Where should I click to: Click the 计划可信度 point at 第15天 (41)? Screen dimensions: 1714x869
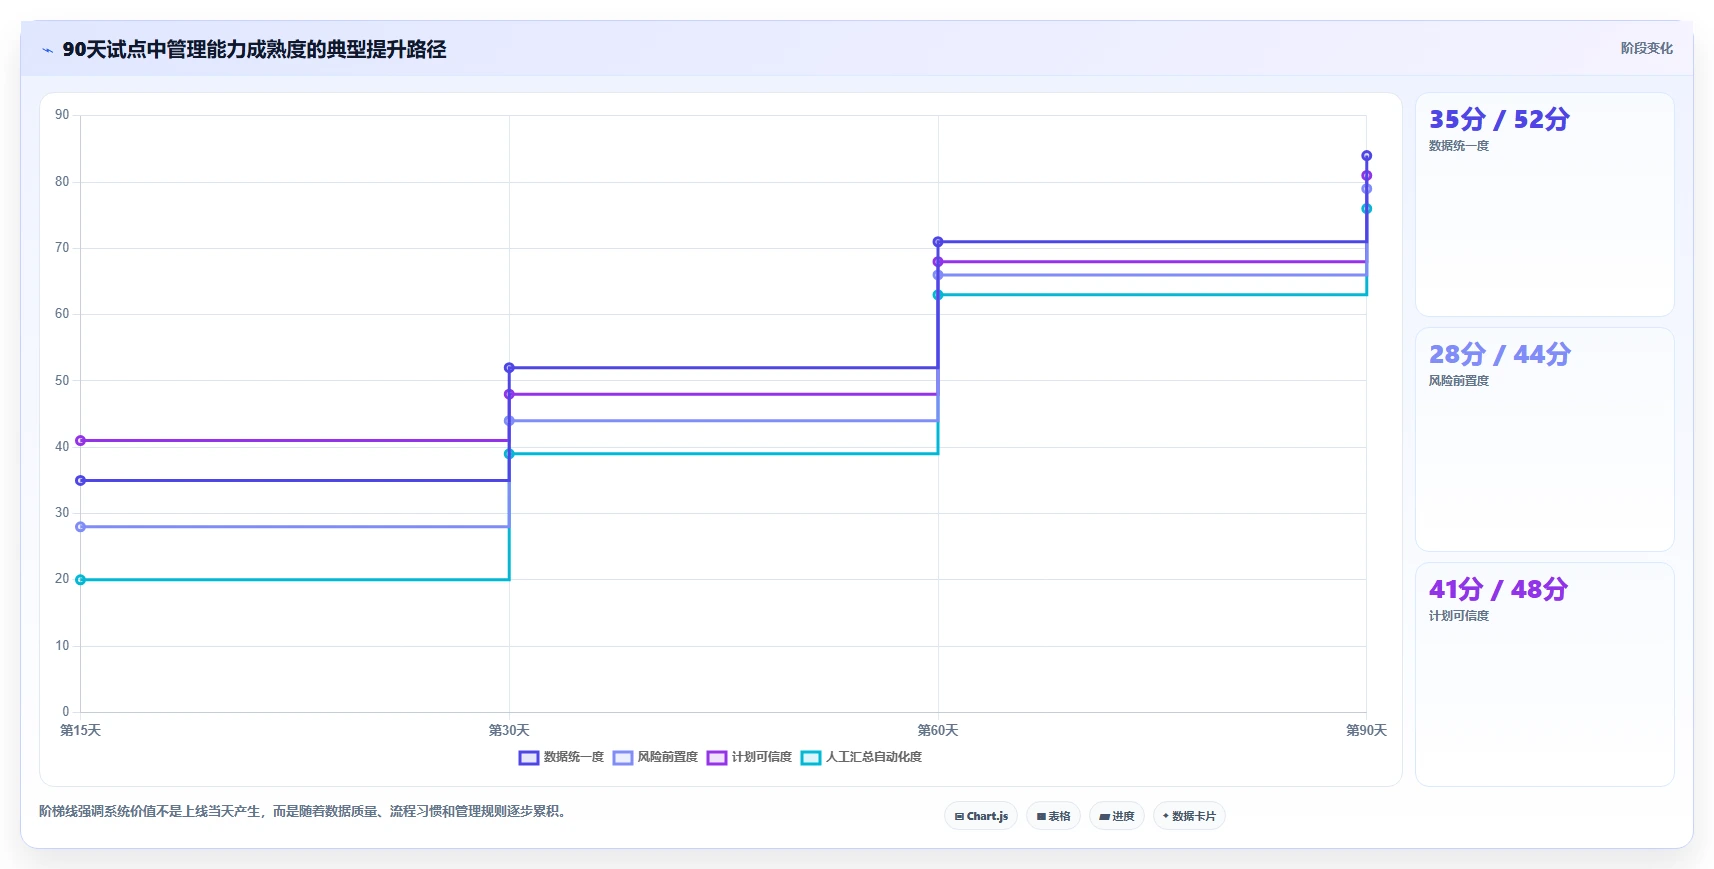(x=81, y=441)
